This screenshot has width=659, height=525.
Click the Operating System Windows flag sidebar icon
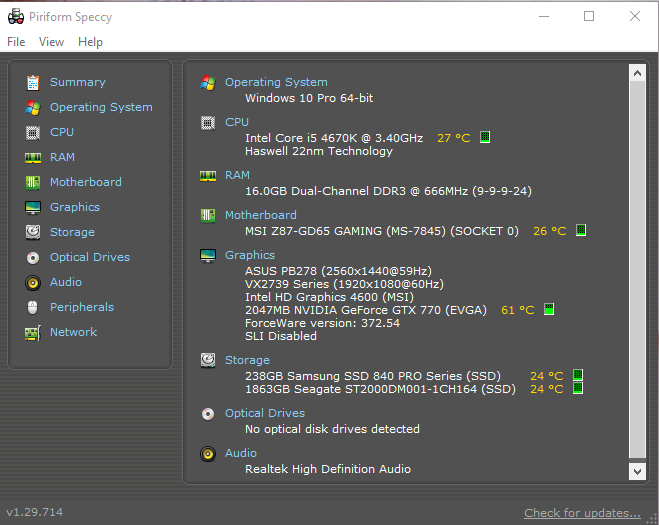point(33,108)
